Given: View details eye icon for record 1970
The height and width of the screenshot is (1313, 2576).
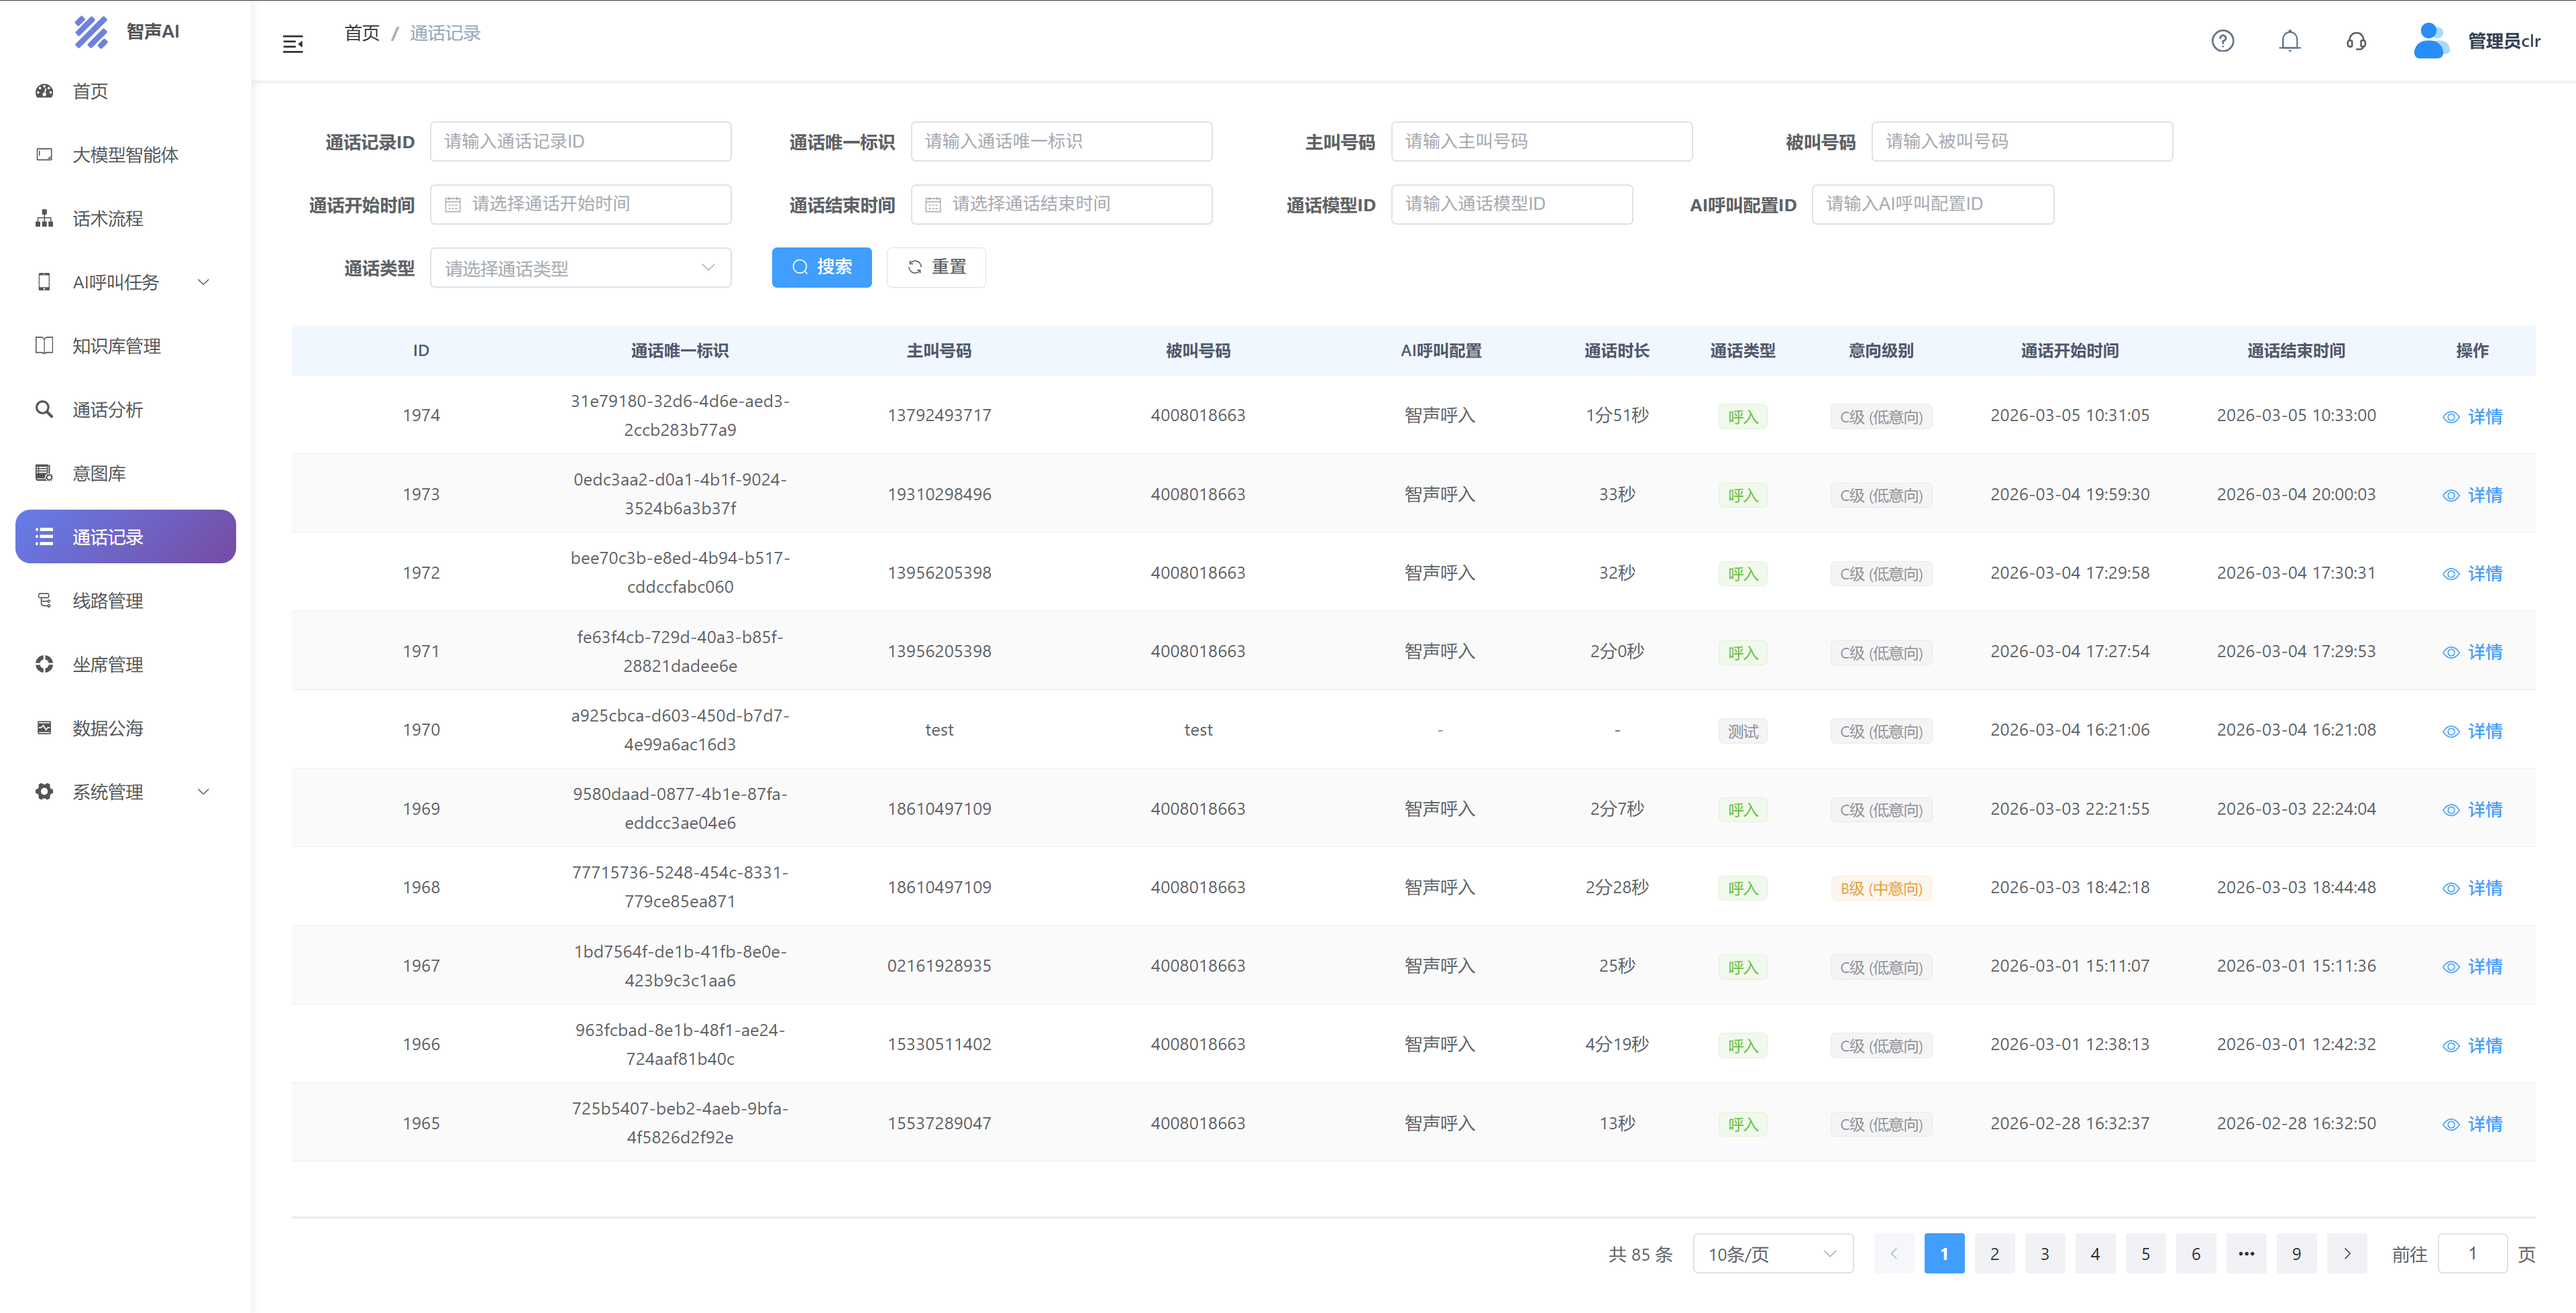Looking at the screenshot, I should pos(2451,732).
